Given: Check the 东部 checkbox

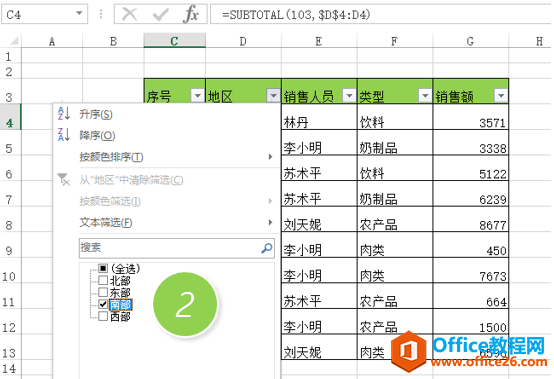Looking at the screenshot, I should pos(103,292).
